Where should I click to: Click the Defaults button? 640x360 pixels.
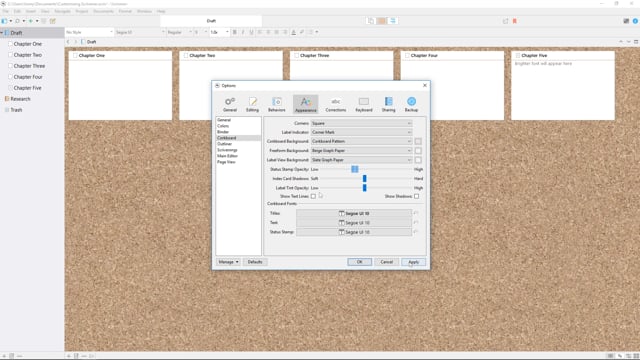[x=255, y=262]
